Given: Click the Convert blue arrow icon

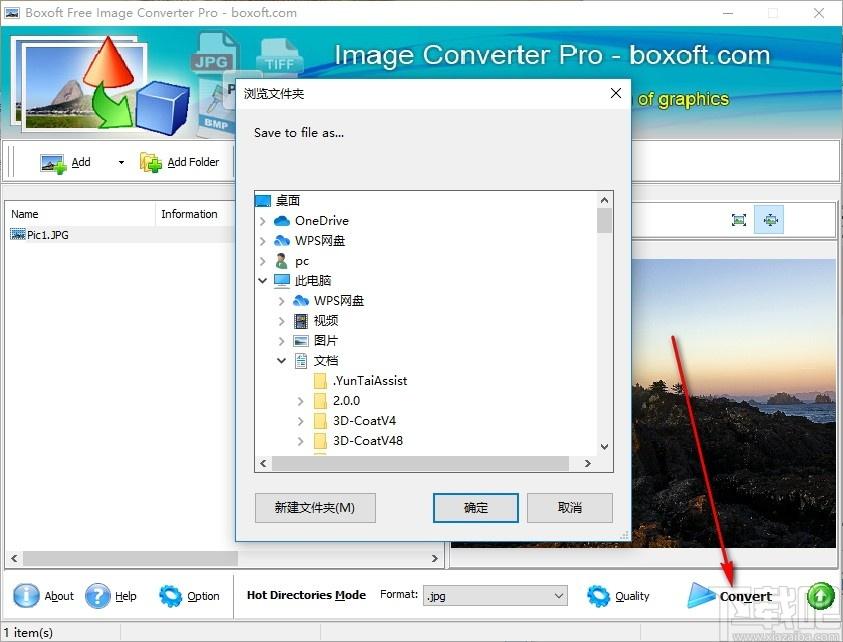Looking at the screenshot, I should tap(701, 595).
